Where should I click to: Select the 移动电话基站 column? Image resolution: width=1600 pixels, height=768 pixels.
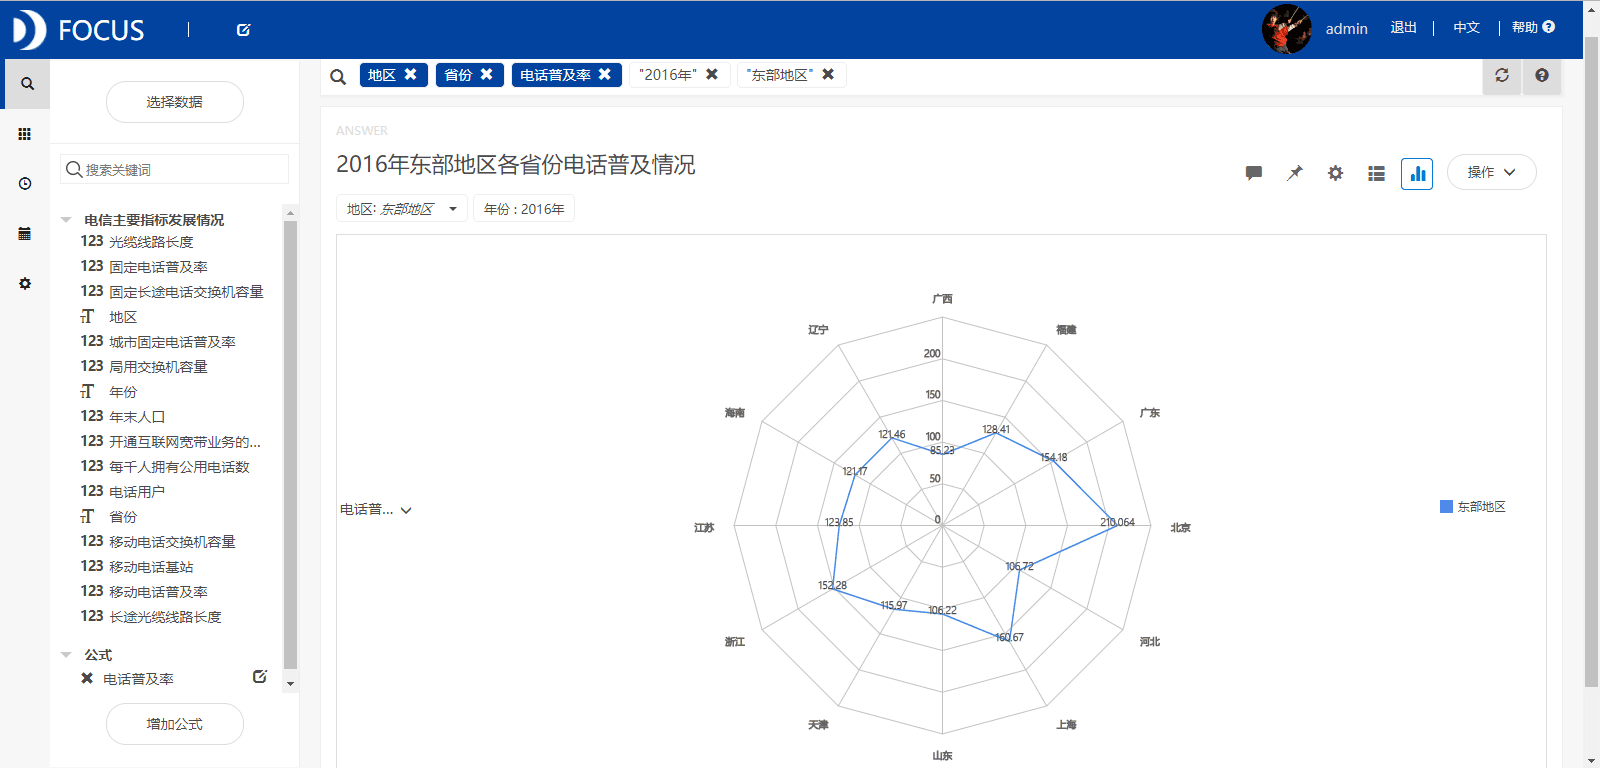151,567
